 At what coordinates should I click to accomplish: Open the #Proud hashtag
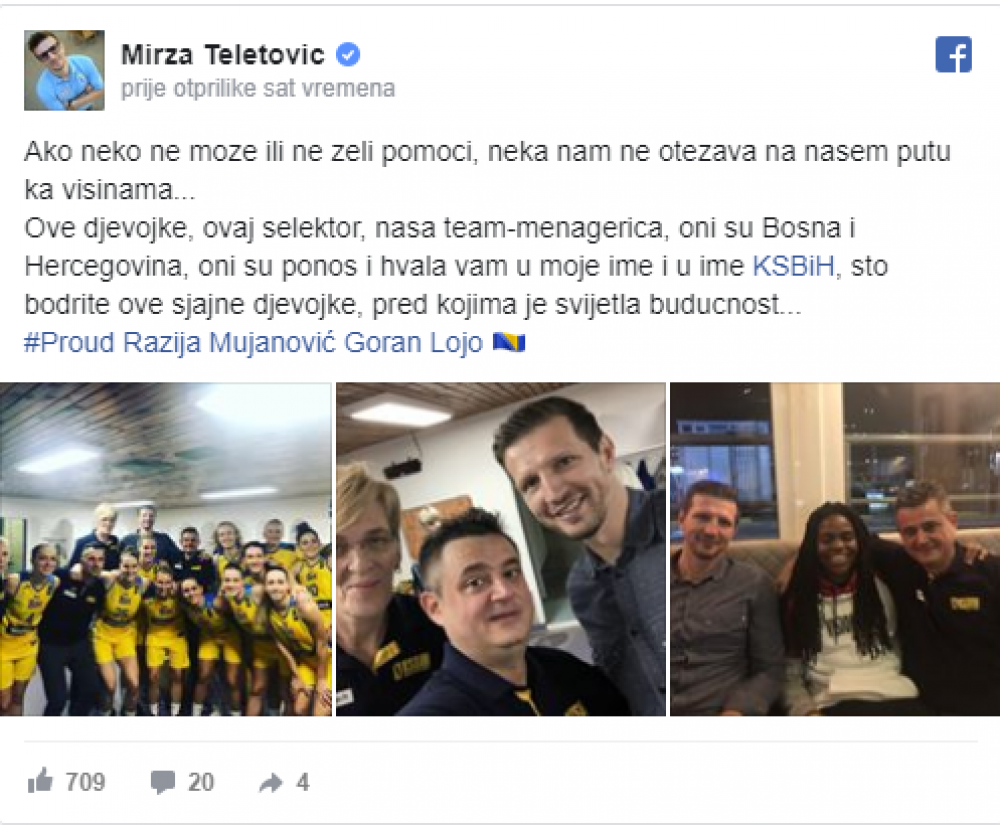pyautogui.click(x=69, y=342)
